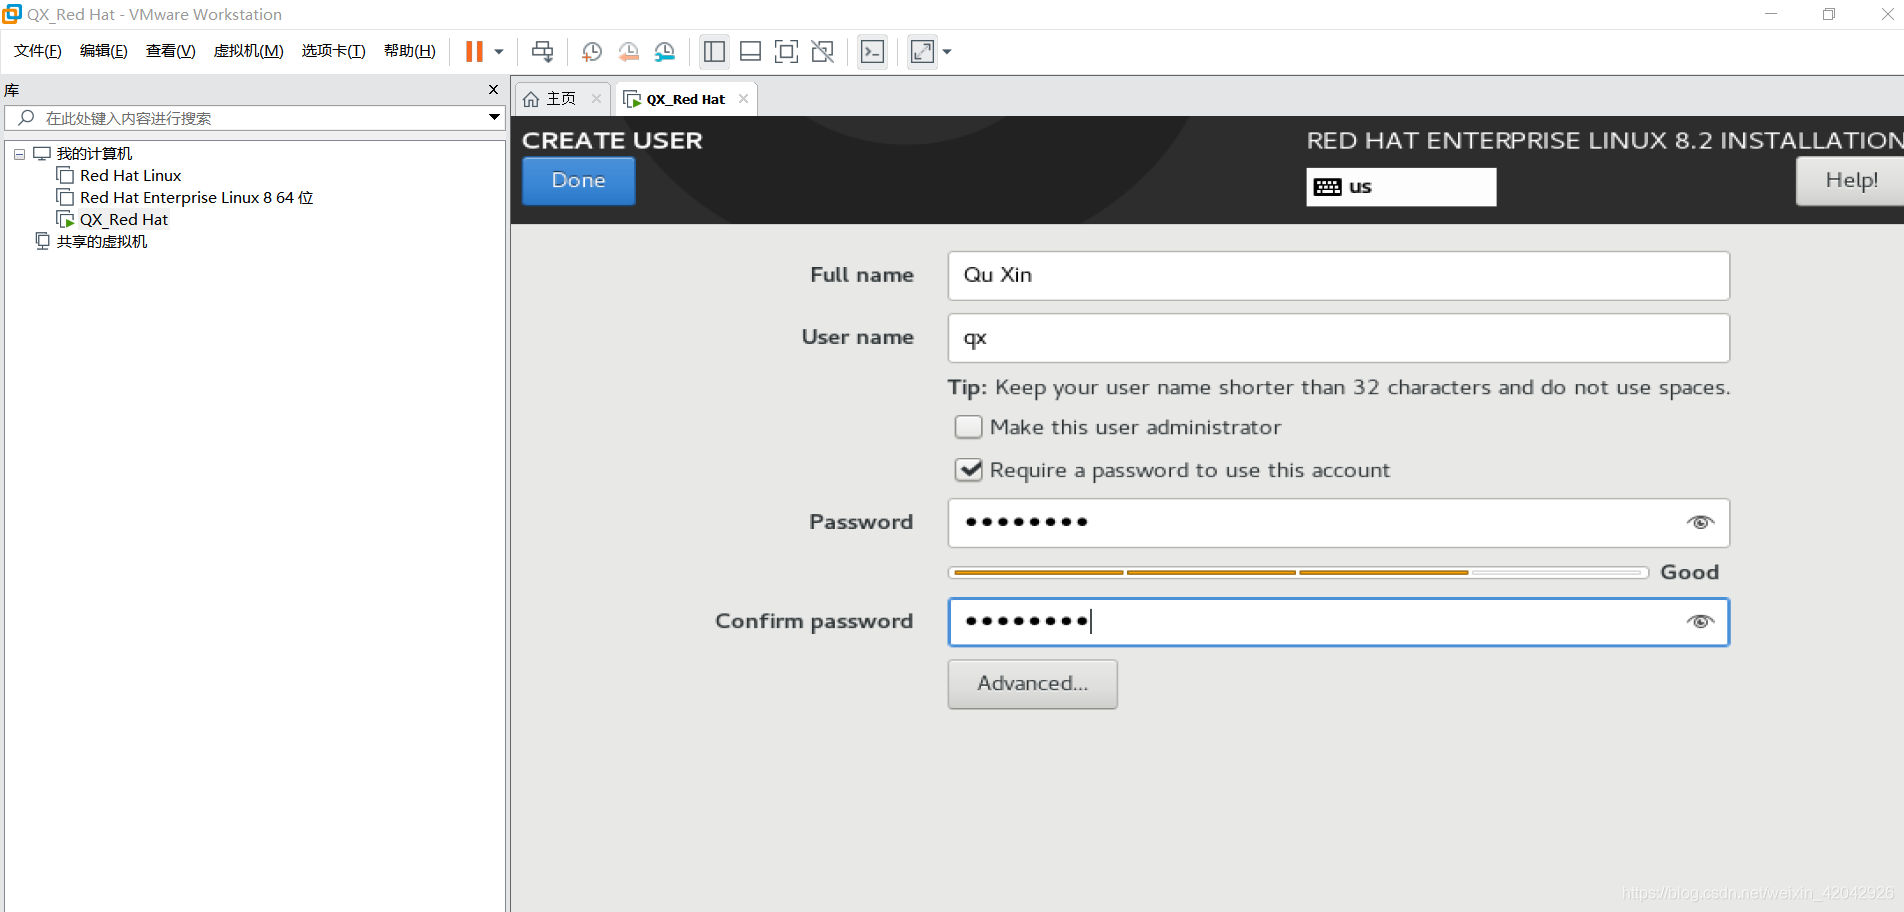
Task: Select Red Hat Enterprise Linux 8 64 位
Action: click(x=197, y=198)
